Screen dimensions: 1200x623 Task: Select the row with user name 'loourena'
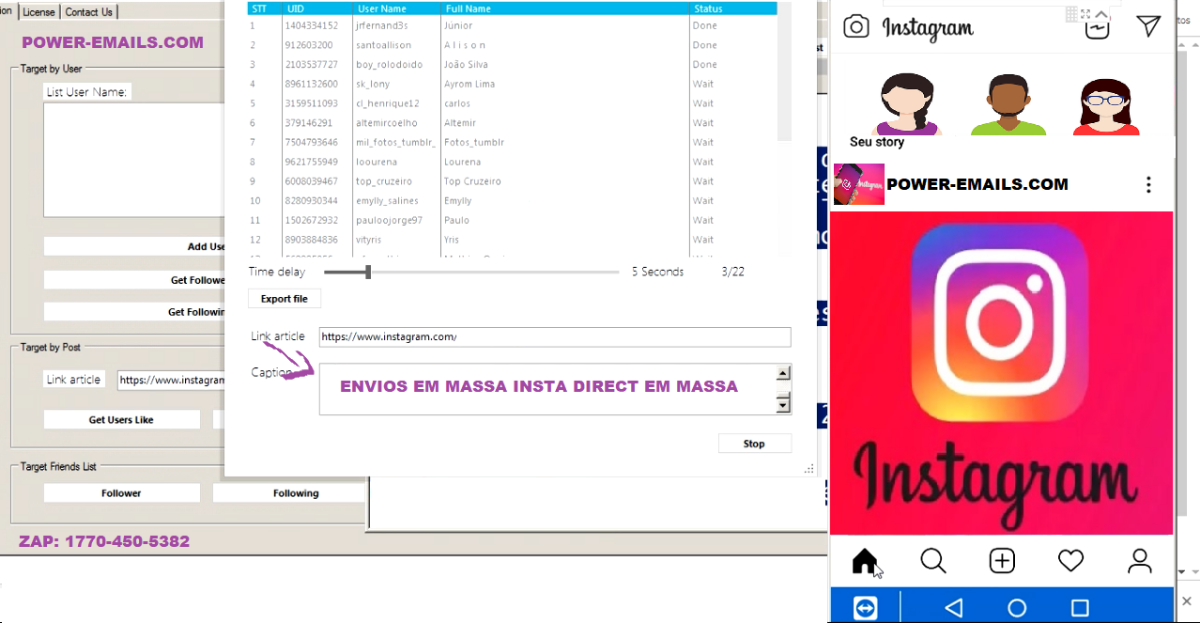tap(513, 162)
